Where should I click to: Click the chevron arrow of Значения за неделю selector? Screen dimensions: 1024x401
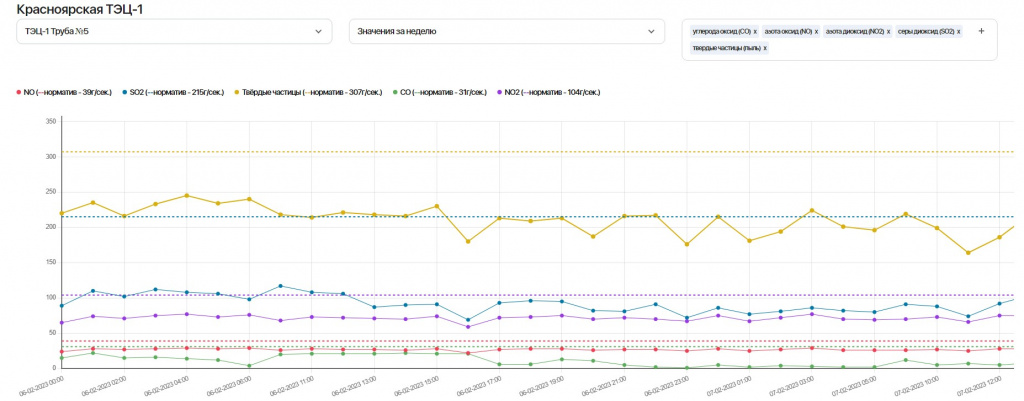point(651,32)
